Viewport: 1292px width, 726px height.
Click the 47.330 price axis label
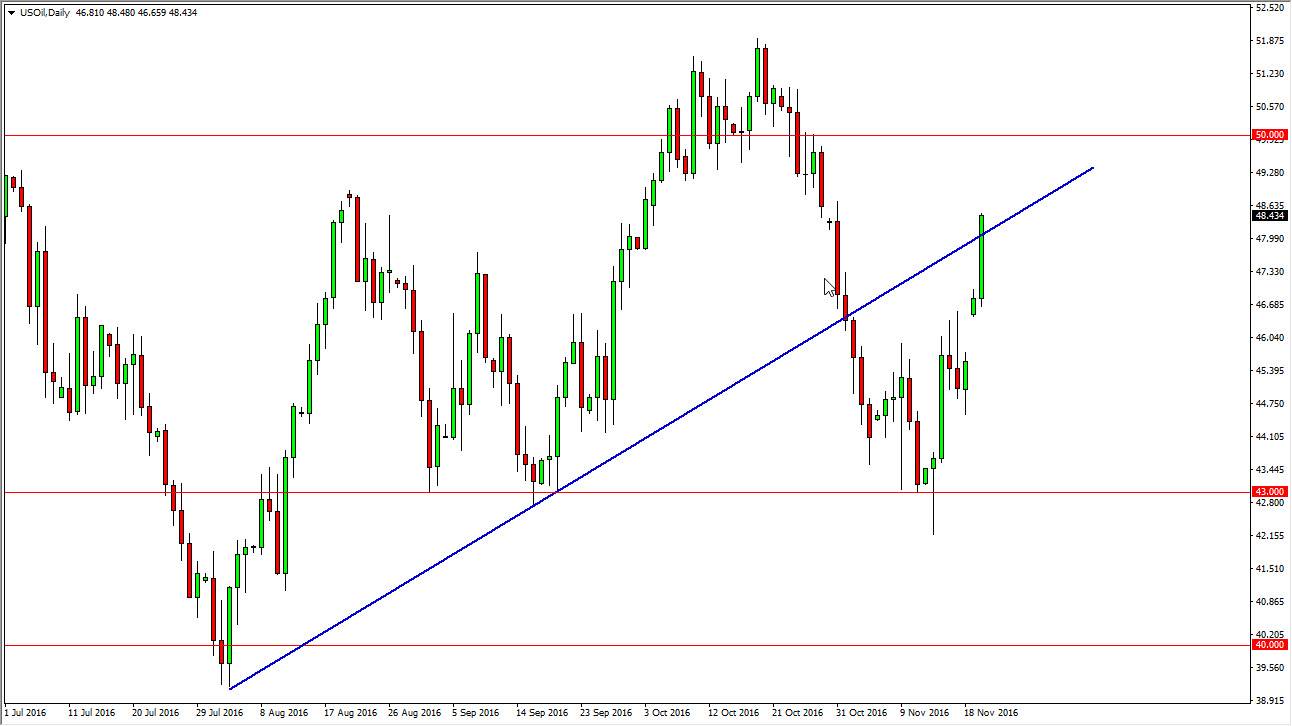1270,272
